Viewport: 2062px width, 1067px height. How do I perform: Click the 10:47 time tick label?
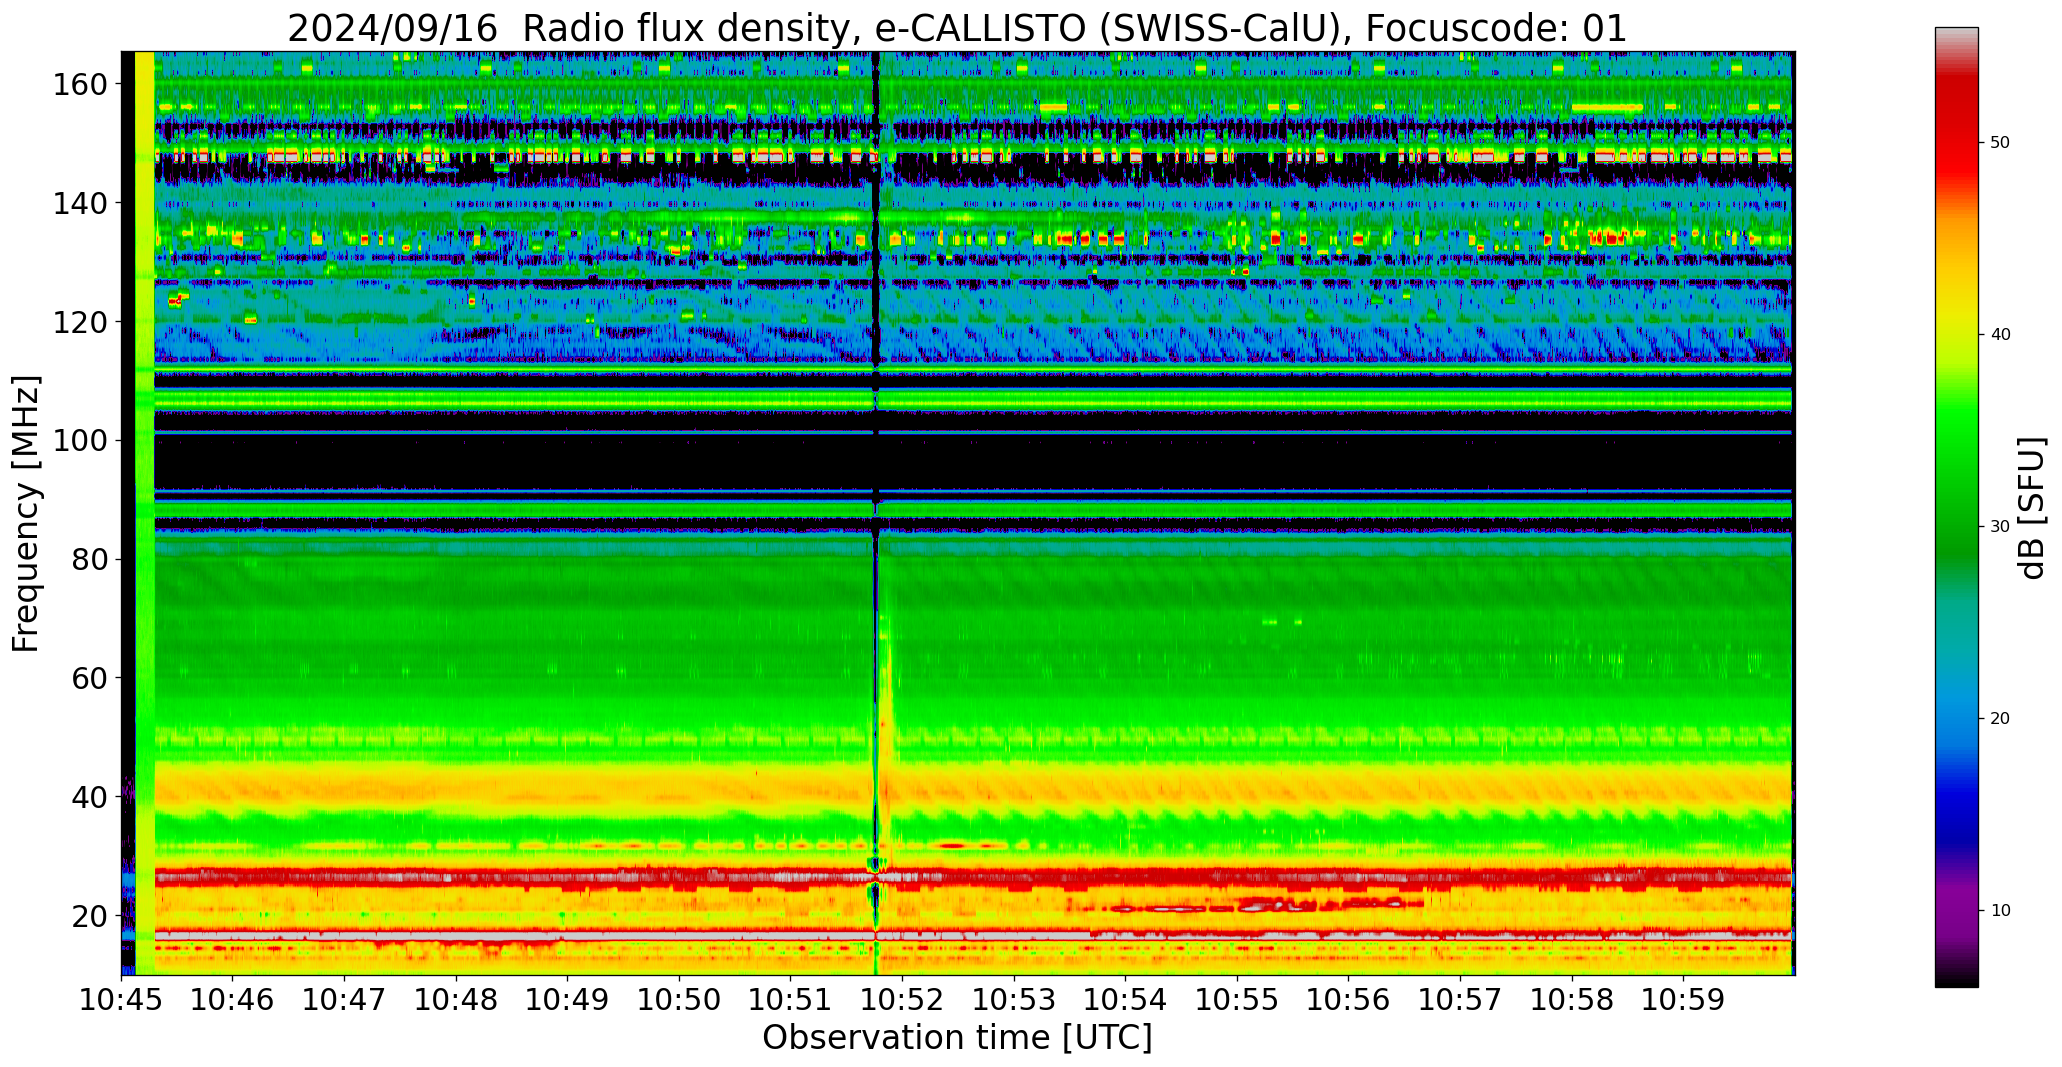344,999
